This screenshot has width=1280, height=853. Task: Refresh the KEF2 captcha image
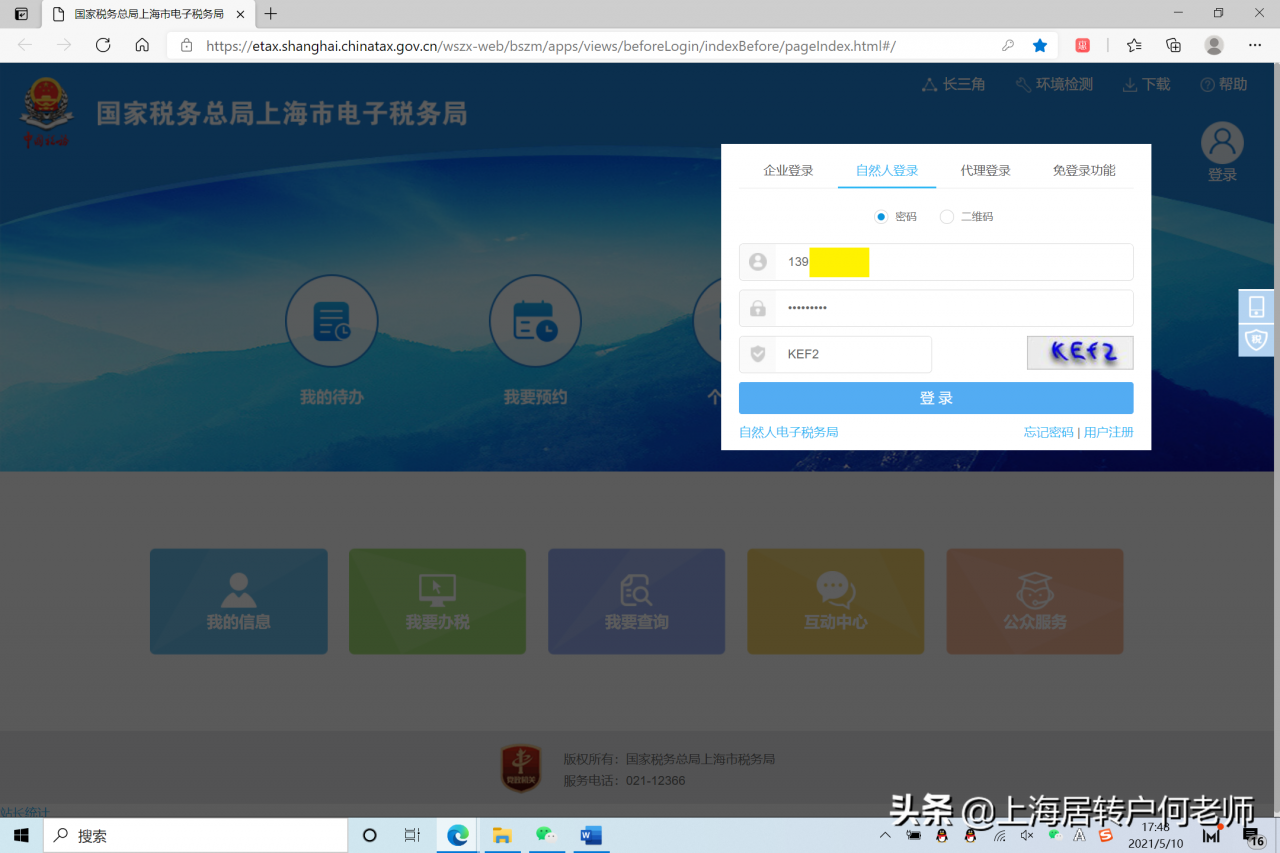(1080, 352)
